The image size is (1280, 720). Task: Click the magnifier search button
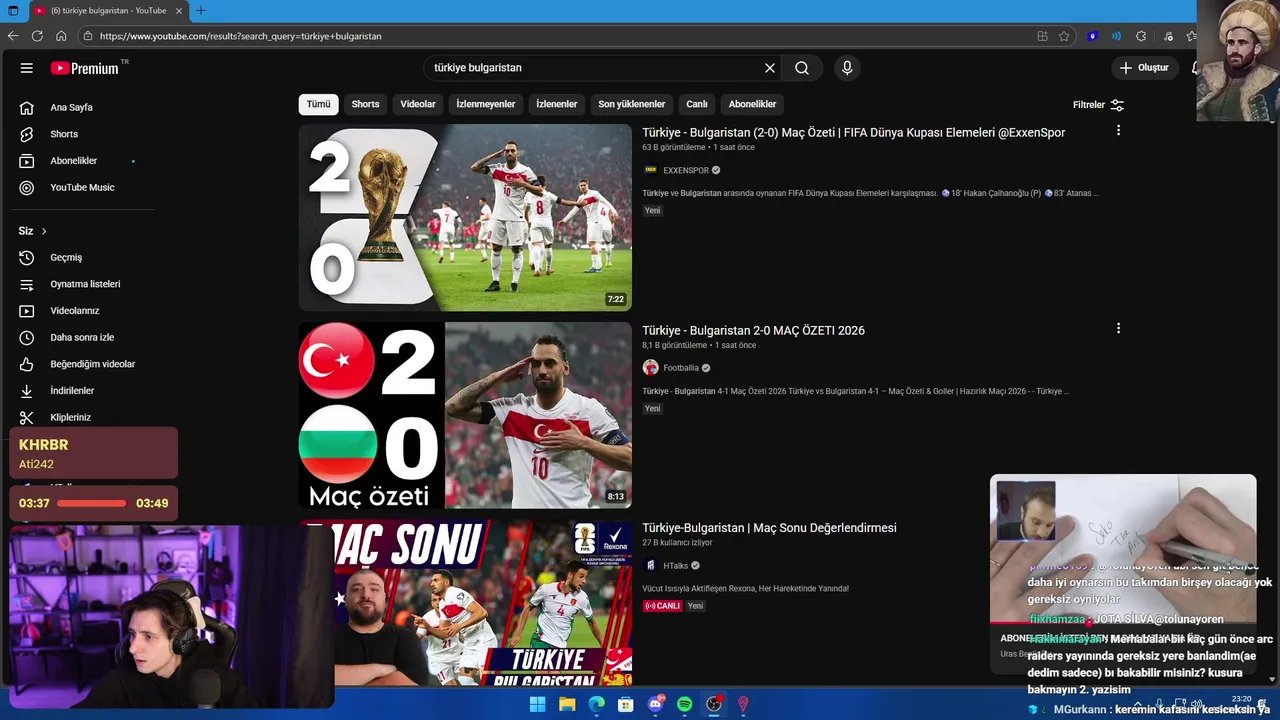click(x=802, y=68)
